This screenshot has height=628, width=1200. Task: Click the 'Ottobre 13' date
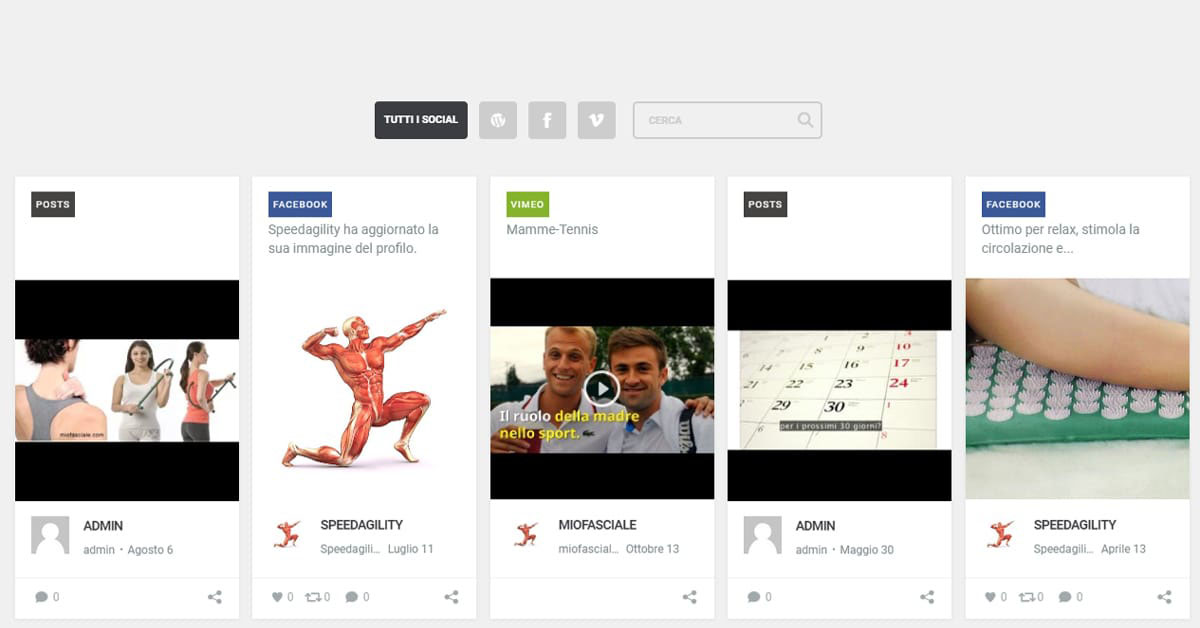pyautogui.click(x=652, y=549)
